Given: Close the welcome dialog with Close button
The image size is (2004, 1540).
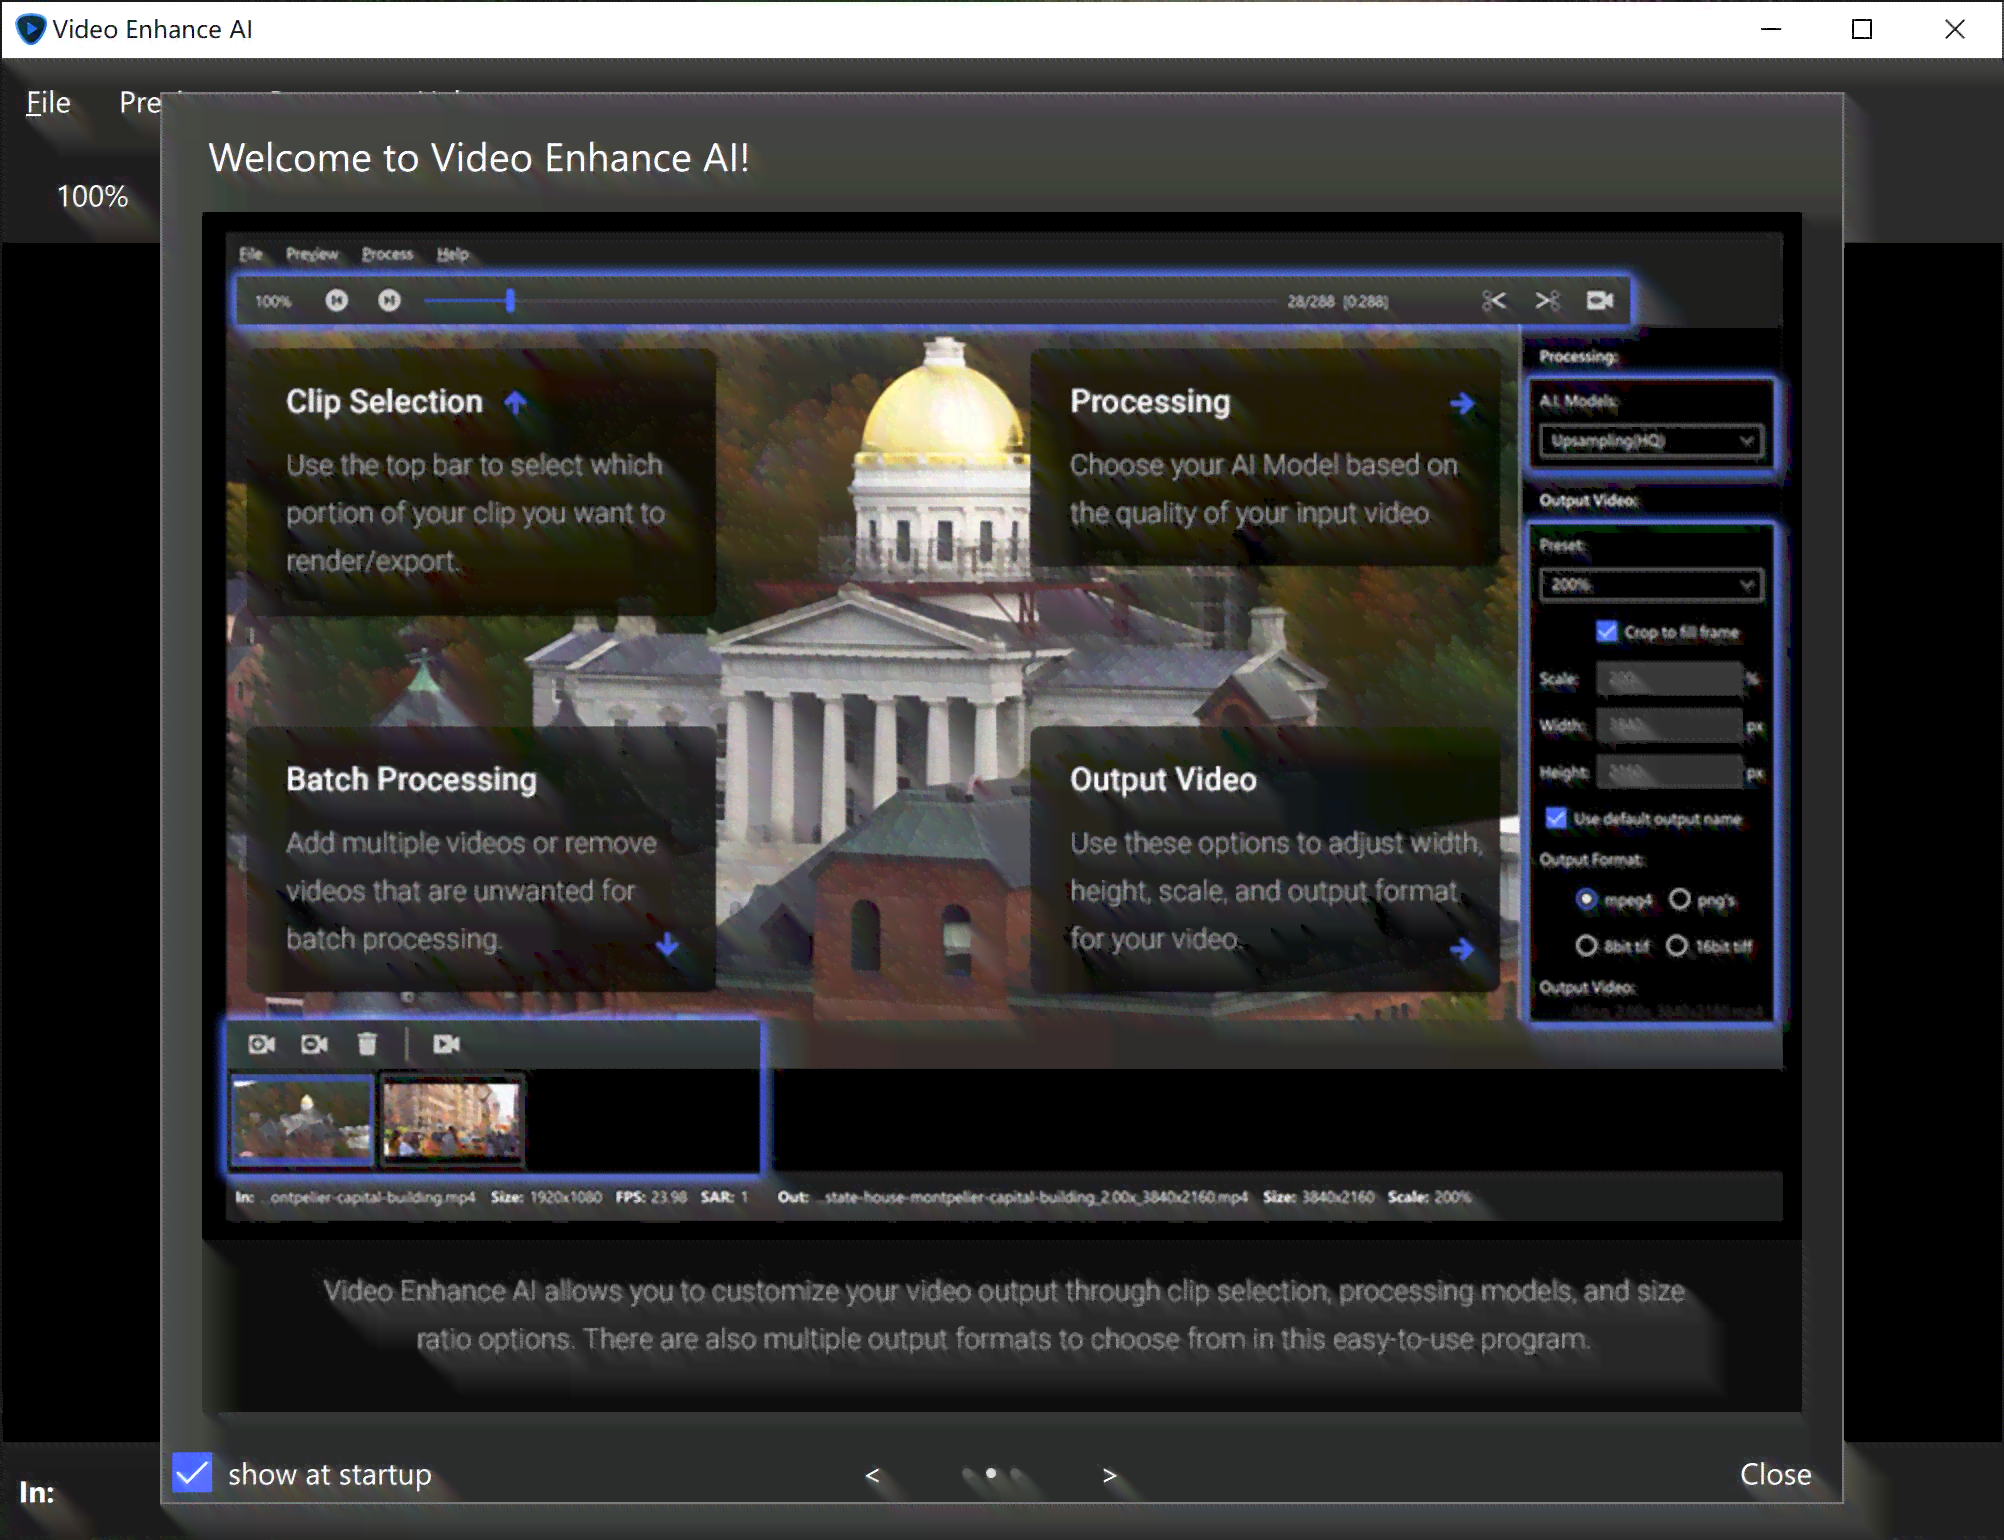Looking at the screenshot, I should pyautogui.click(x=1775, y=1474).
